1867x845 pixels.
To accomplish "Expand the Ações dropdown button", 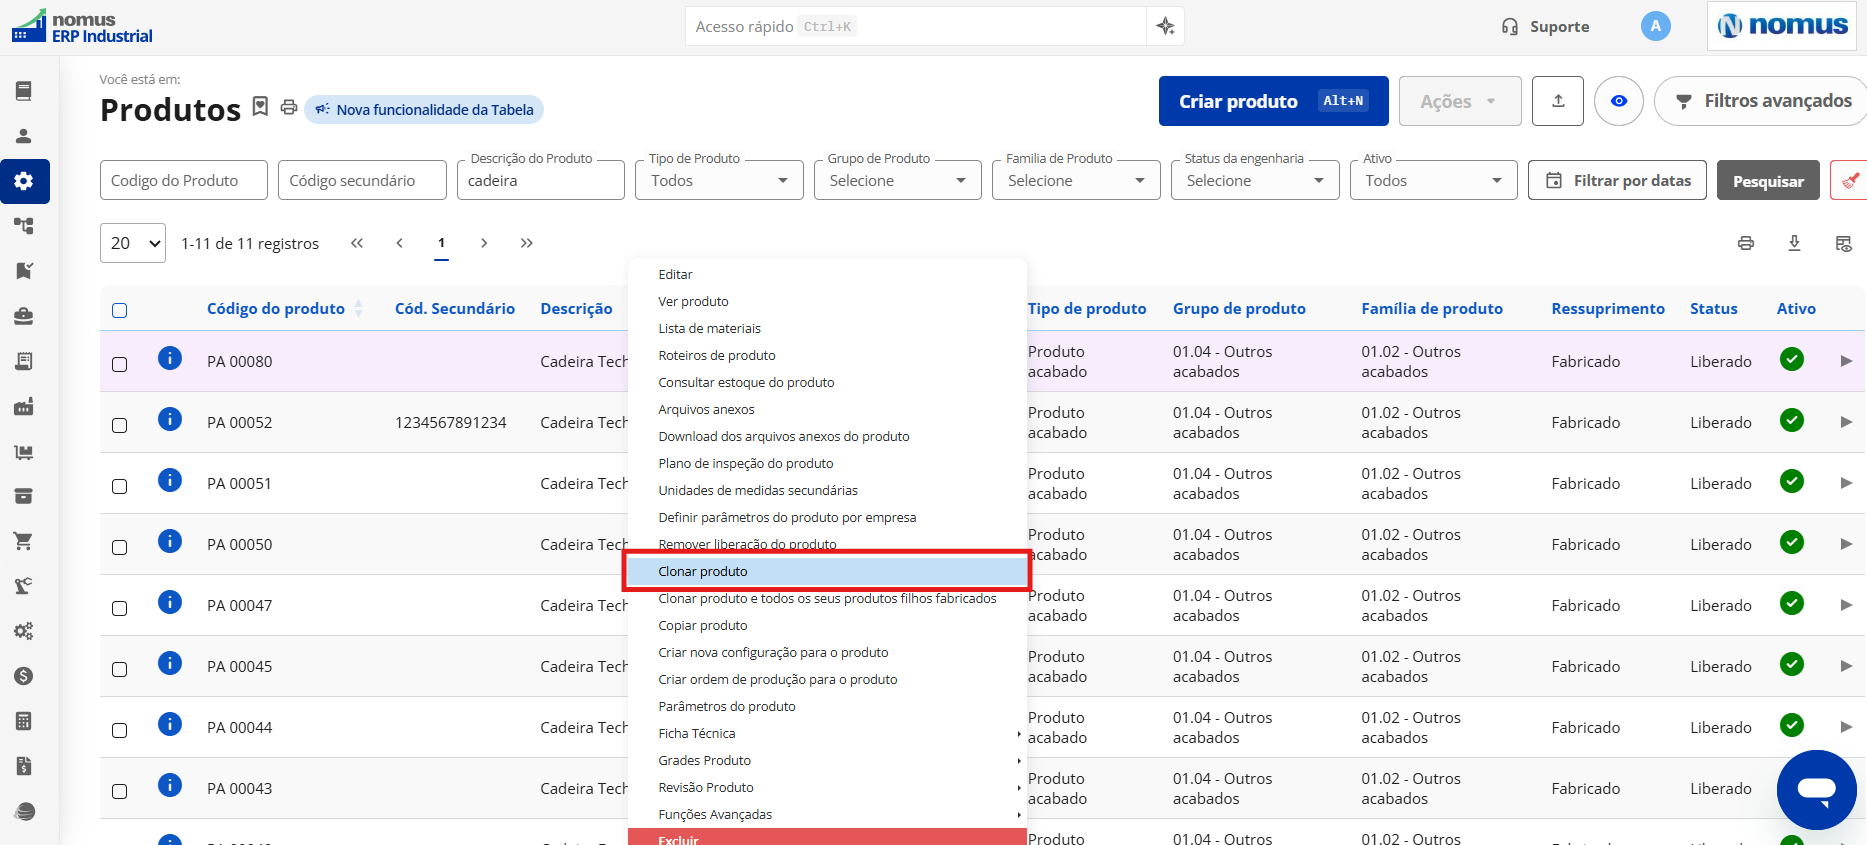I will pos(1460,101).
